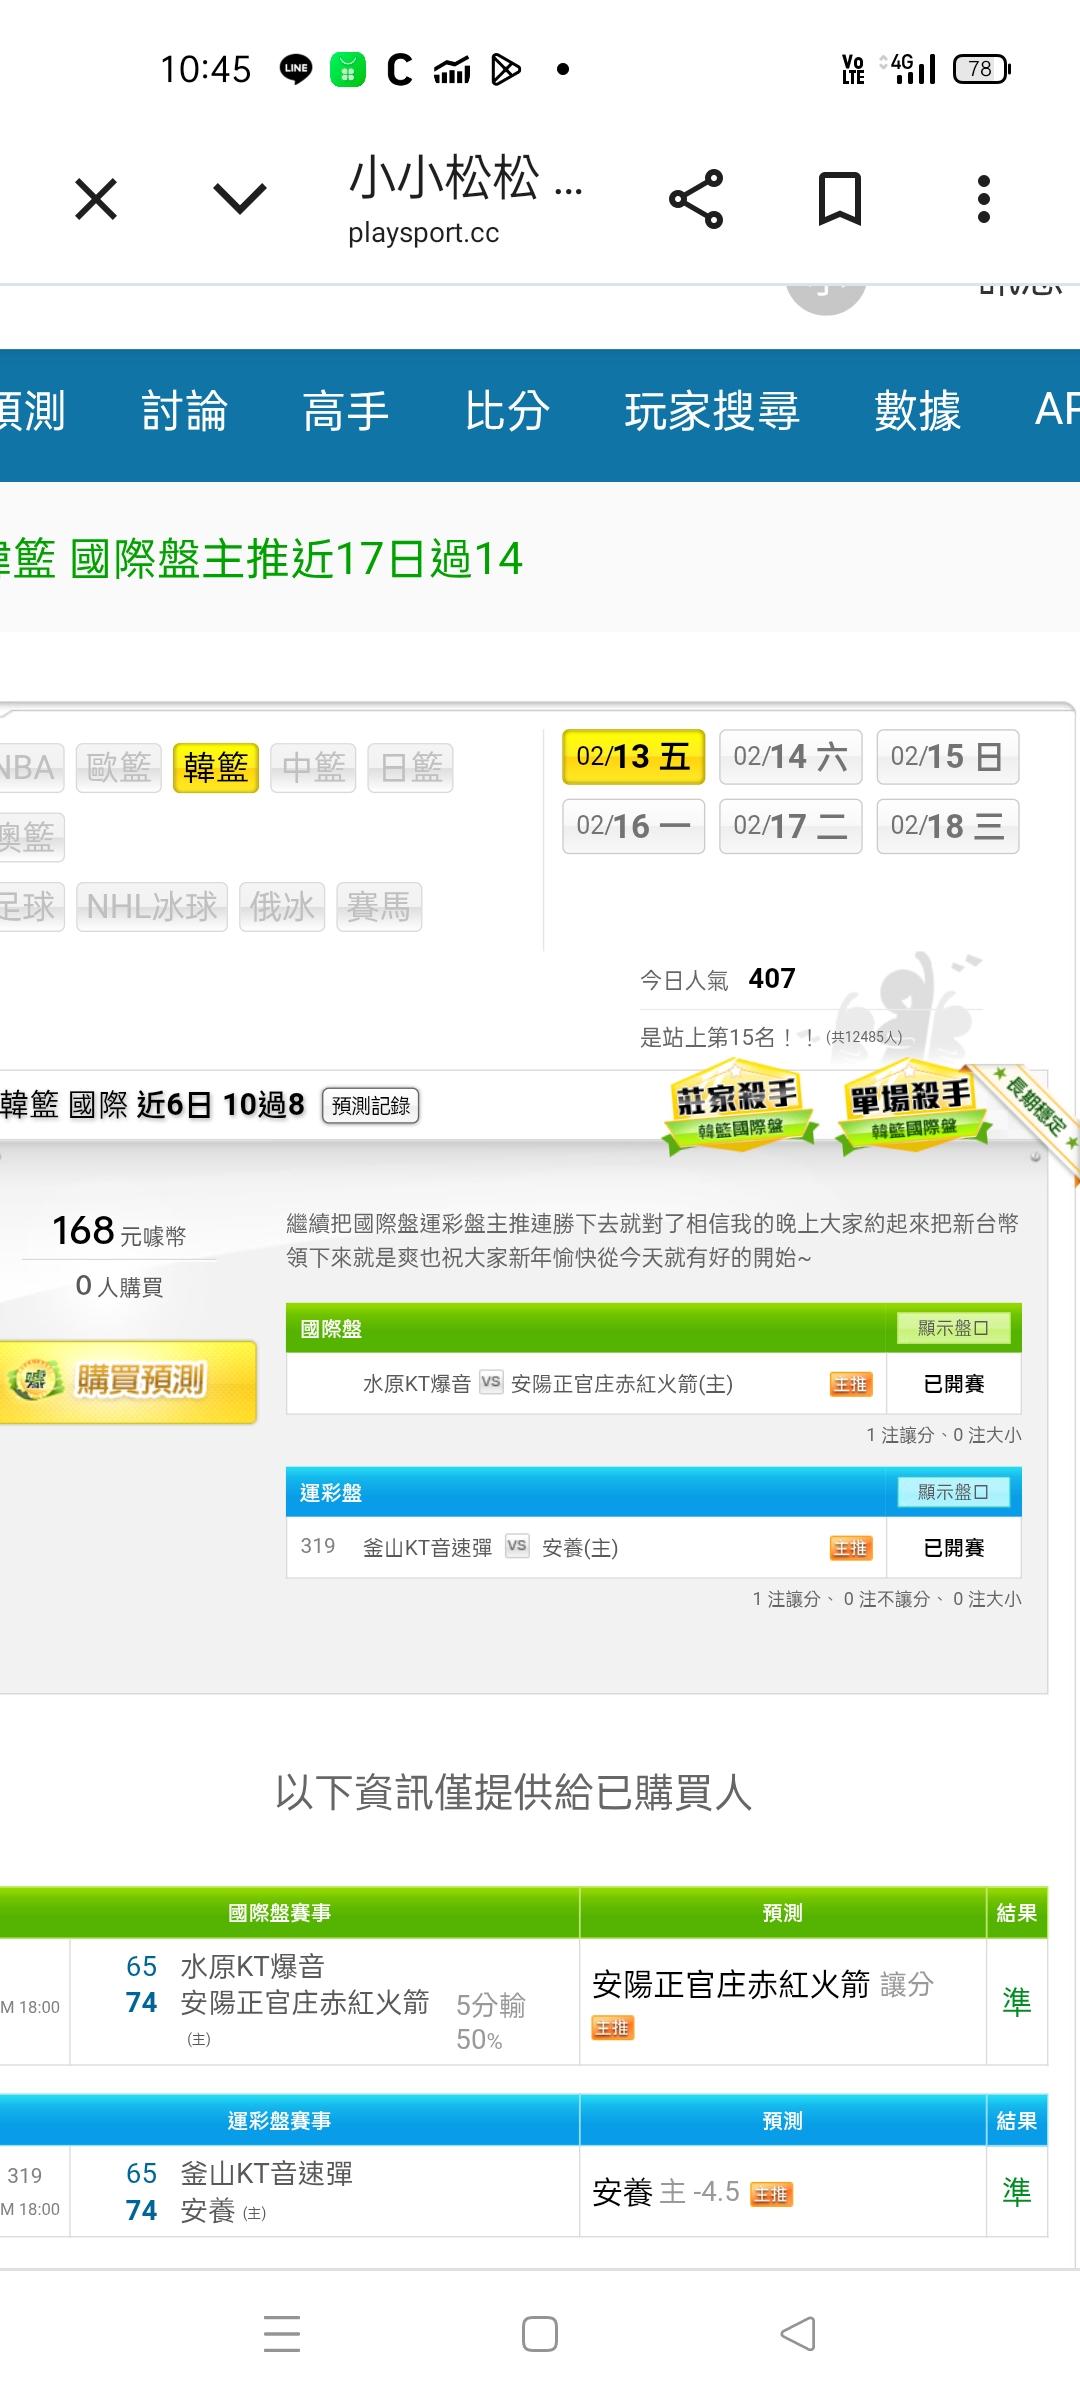Open recent apps with the navigation icon
The height and width of the screenshot is (2400, 1080).
[x=282, y=2334]
